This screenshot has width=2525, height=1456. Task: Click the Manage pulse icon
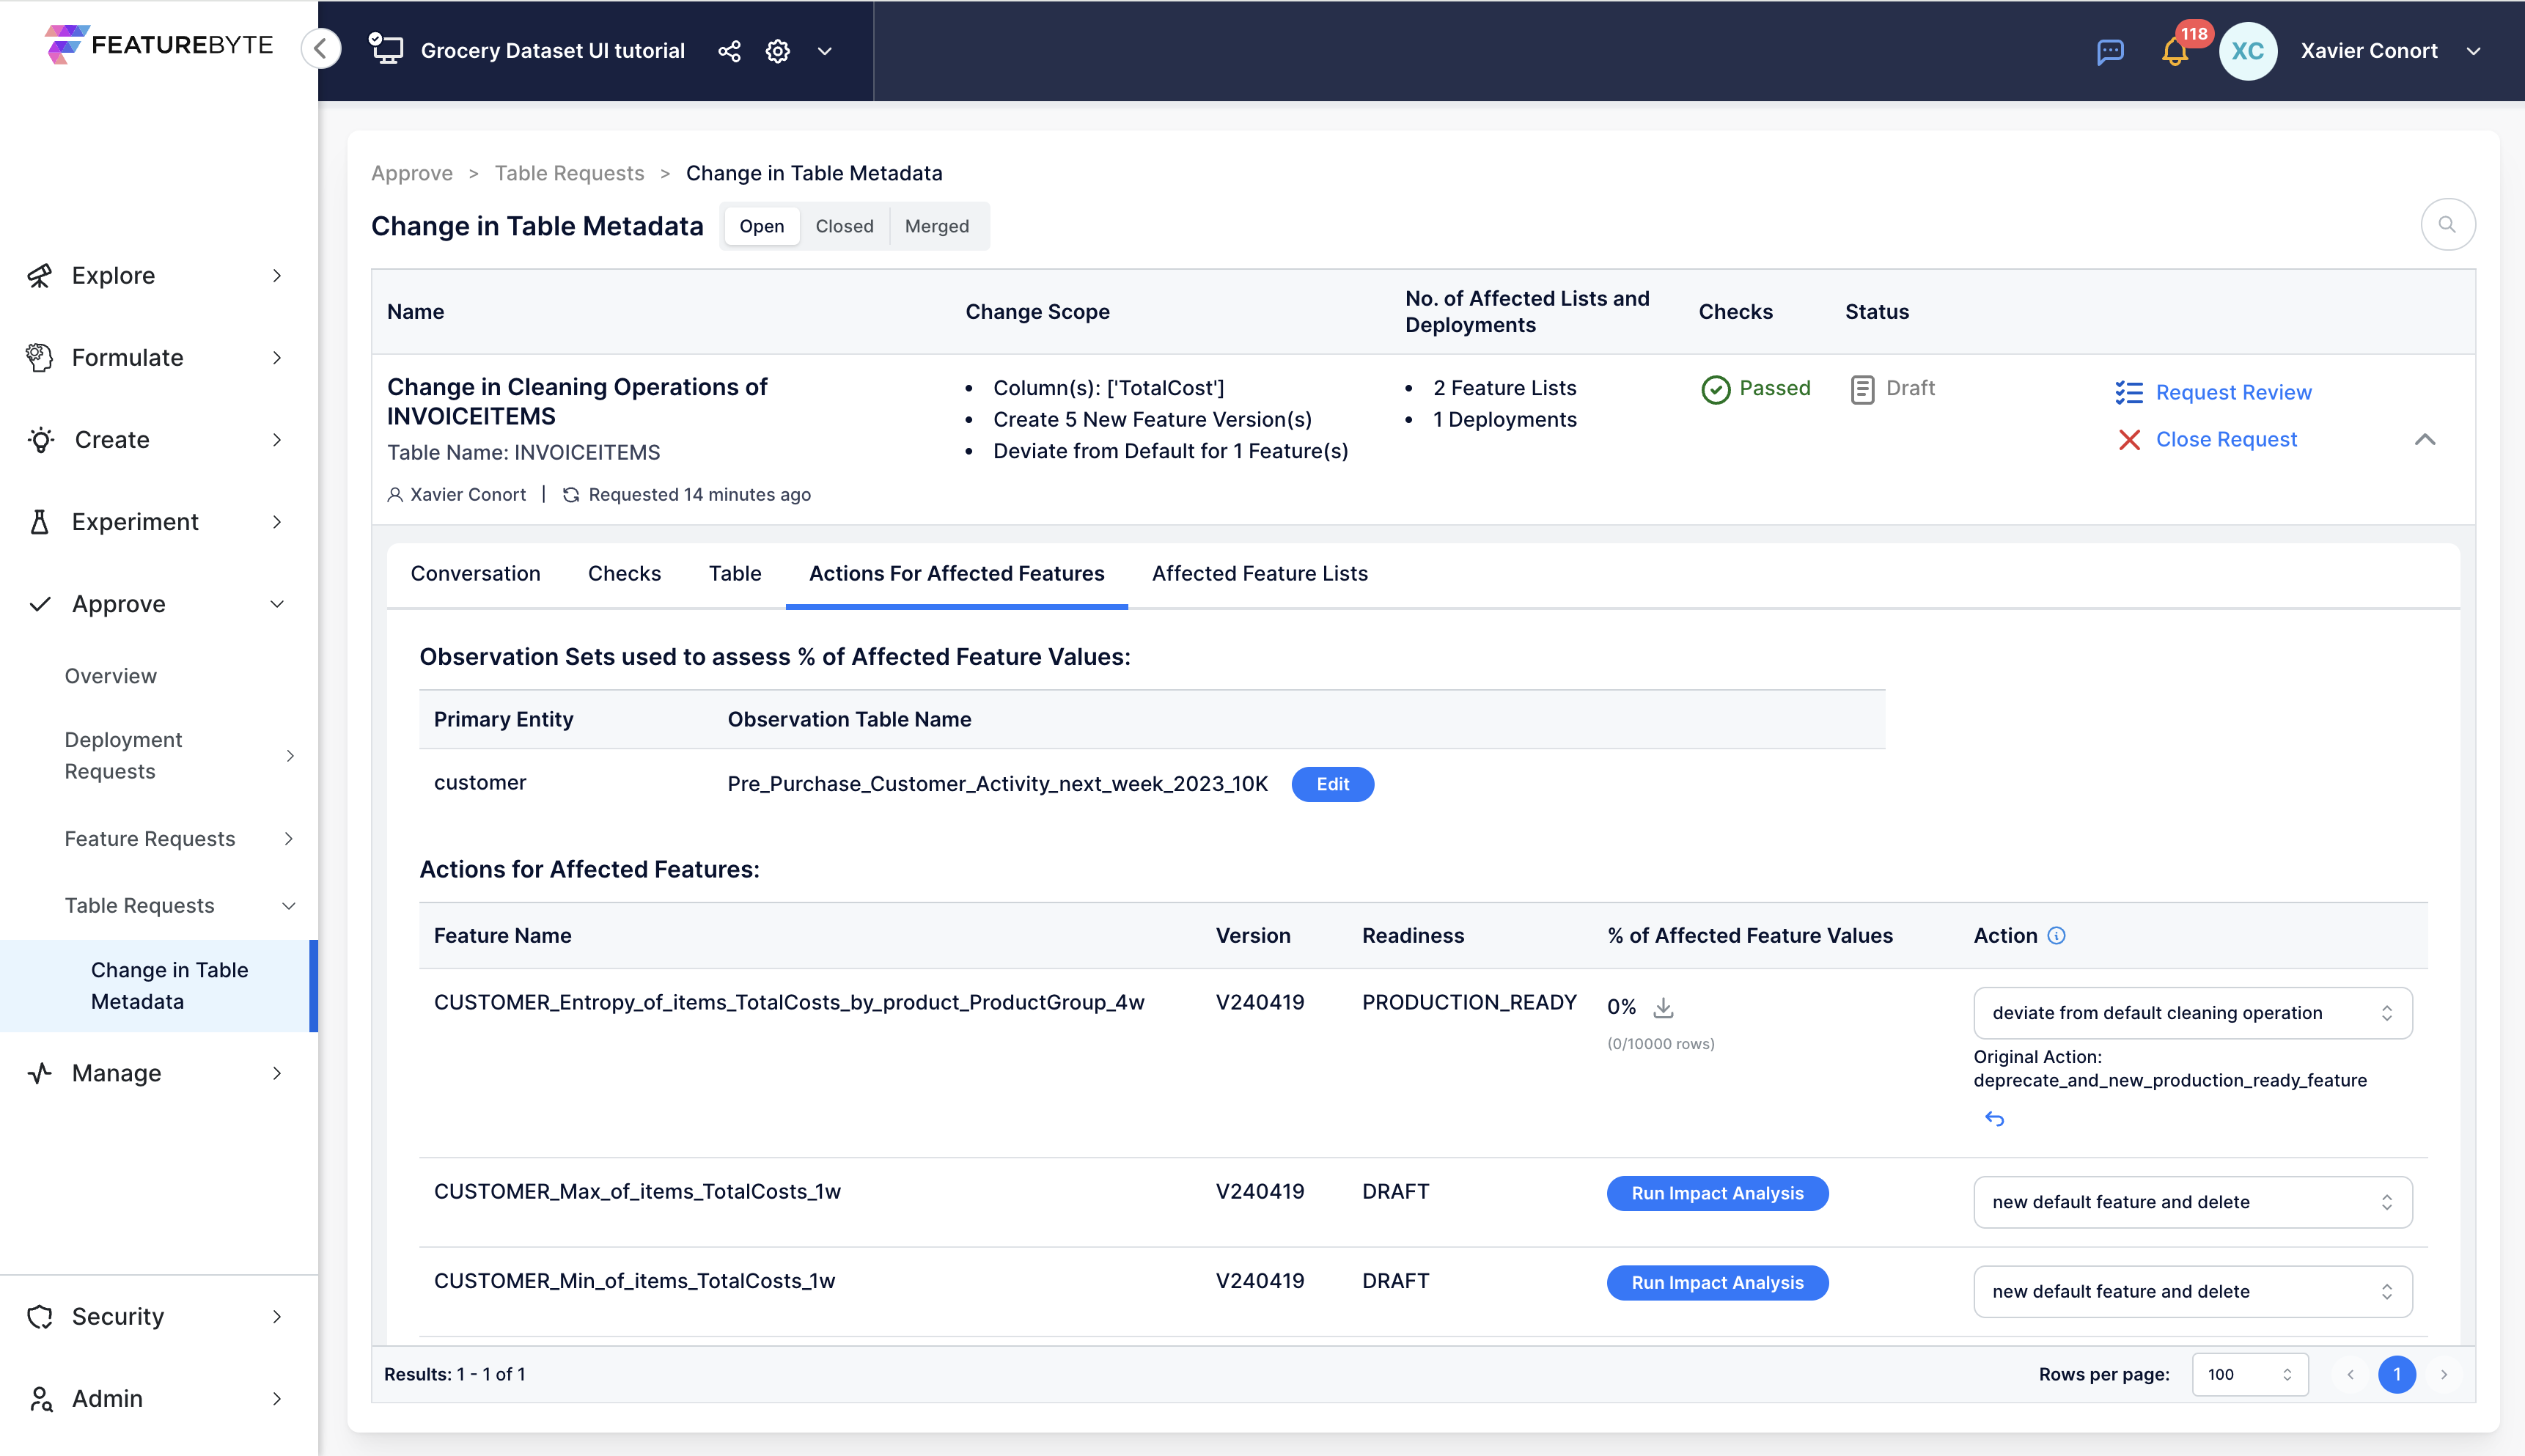click(40, 1072)
